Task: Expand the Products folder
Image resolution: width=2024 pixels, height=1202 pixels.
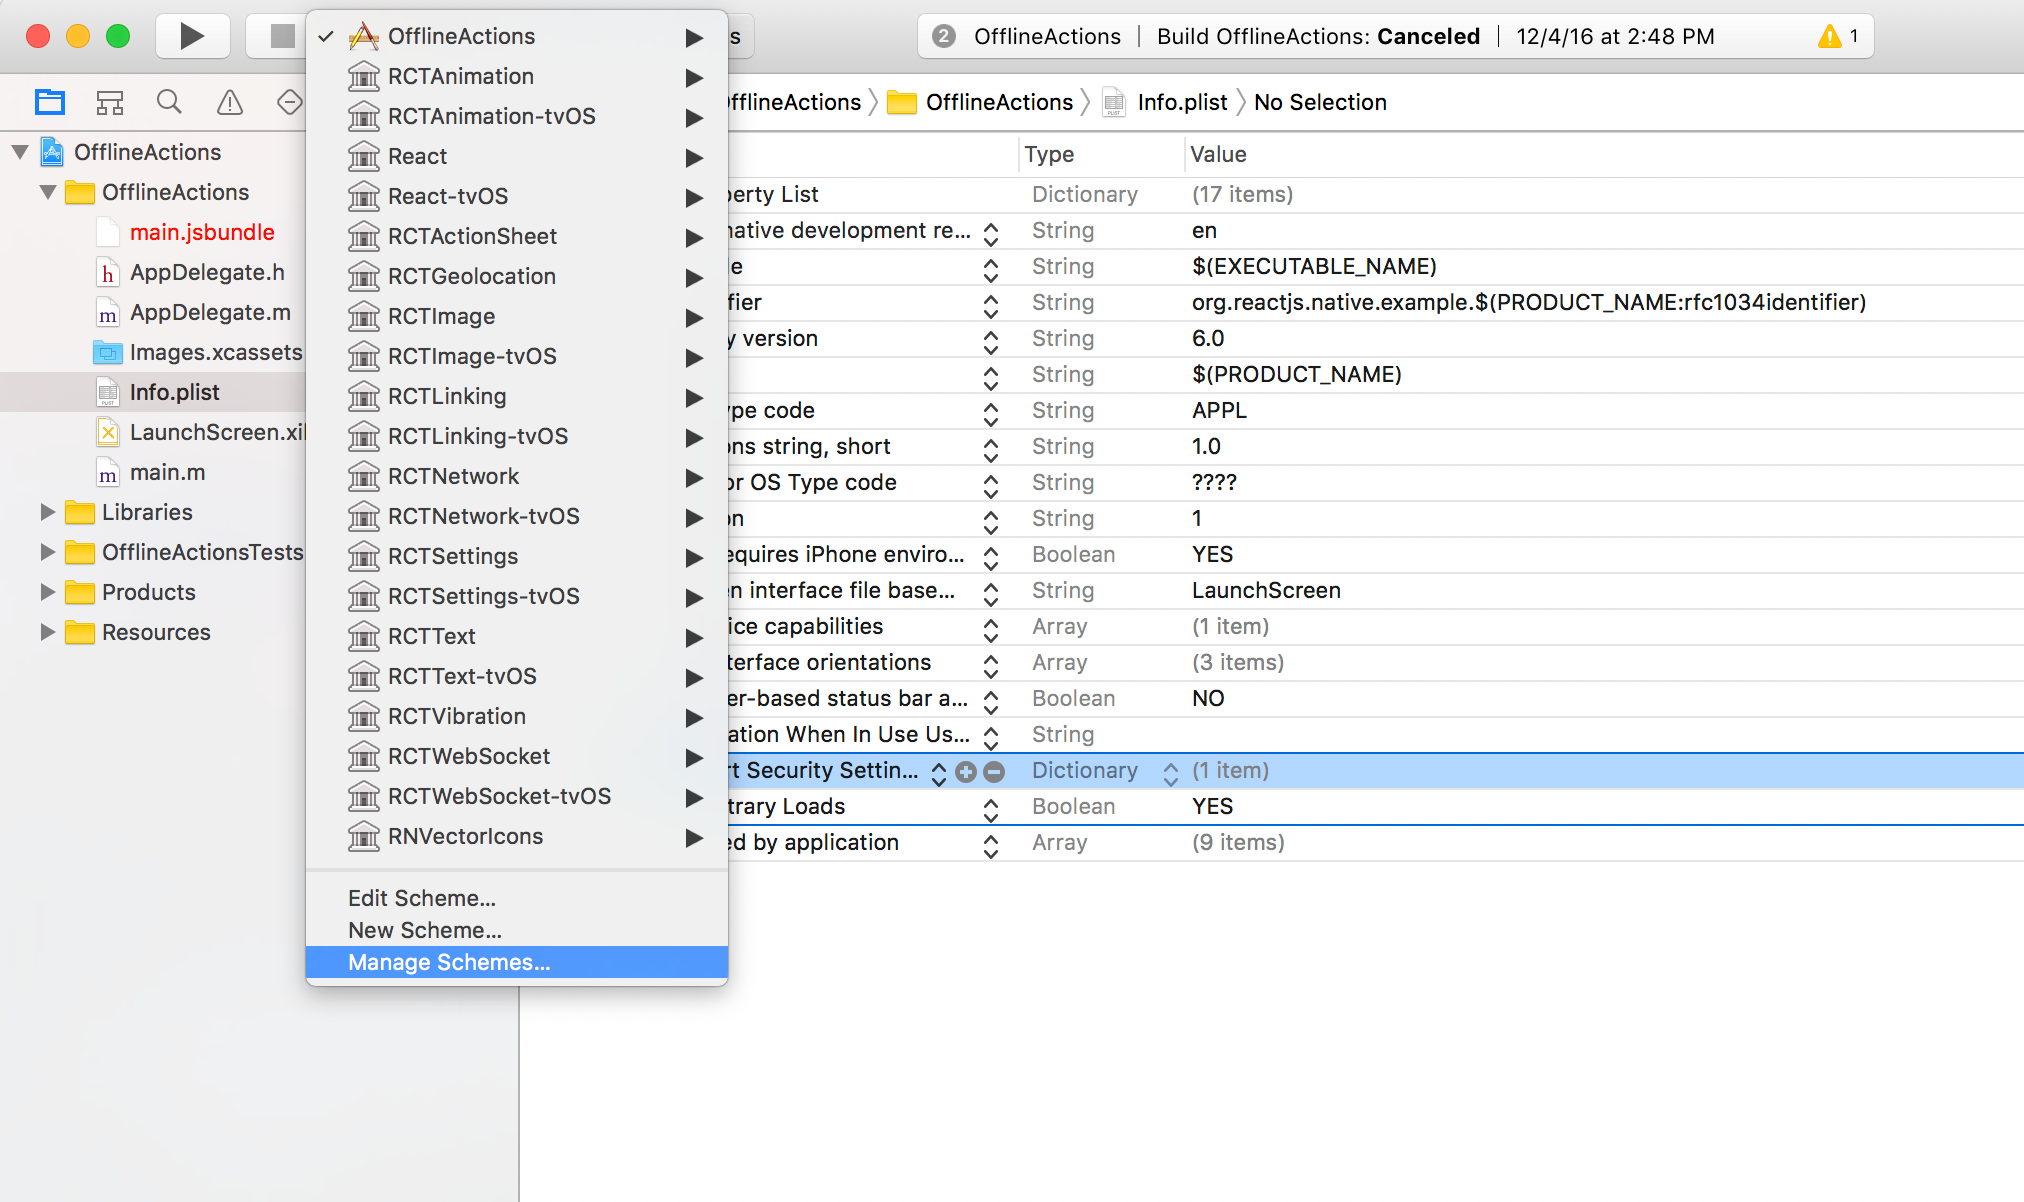Action: [47, 592]
